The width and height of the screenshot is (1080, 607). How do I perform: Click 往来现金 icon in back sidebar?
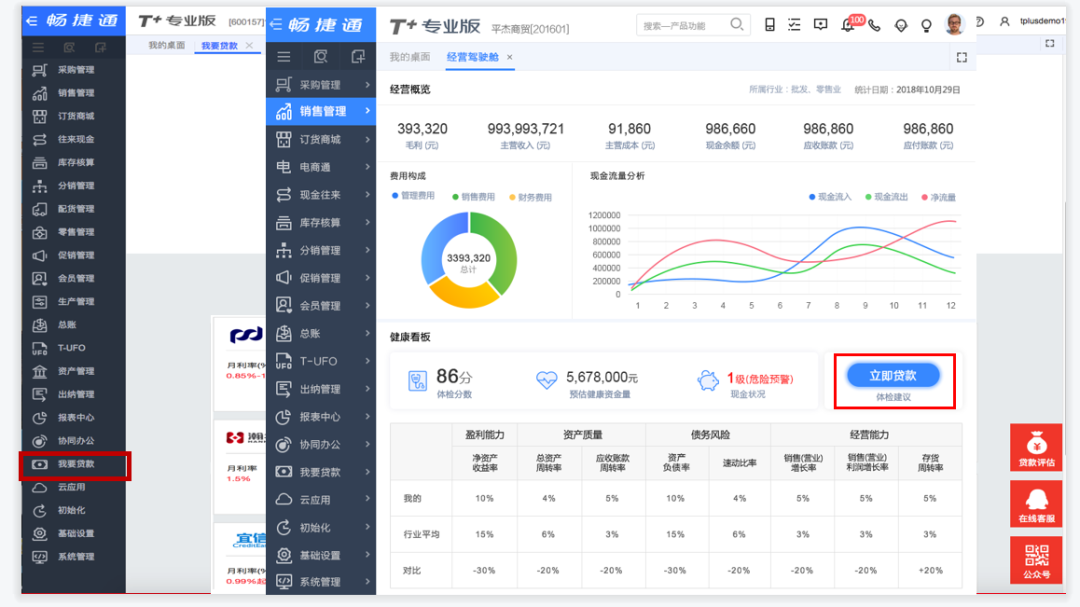[40, 139]
